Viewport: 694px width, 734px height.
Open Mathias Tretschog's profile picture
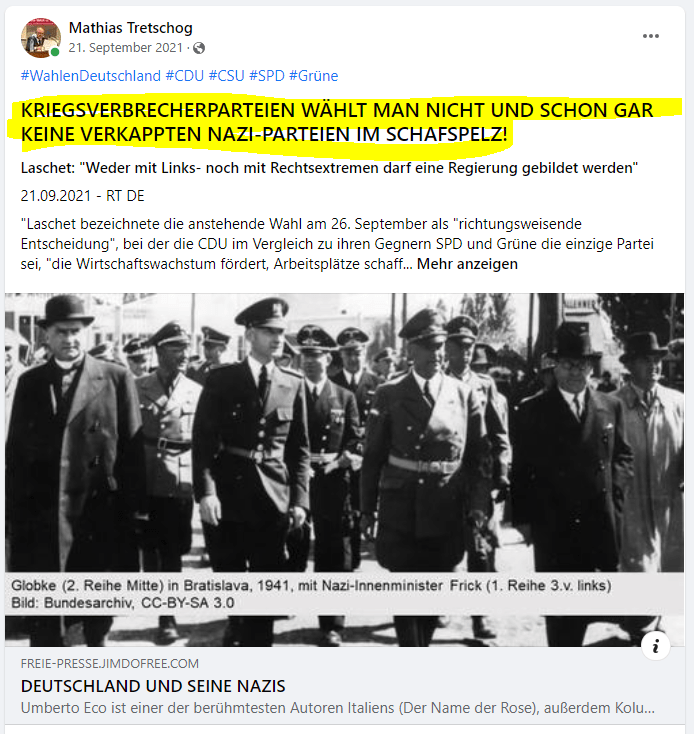pyautogui.click(x=41, y=38)
